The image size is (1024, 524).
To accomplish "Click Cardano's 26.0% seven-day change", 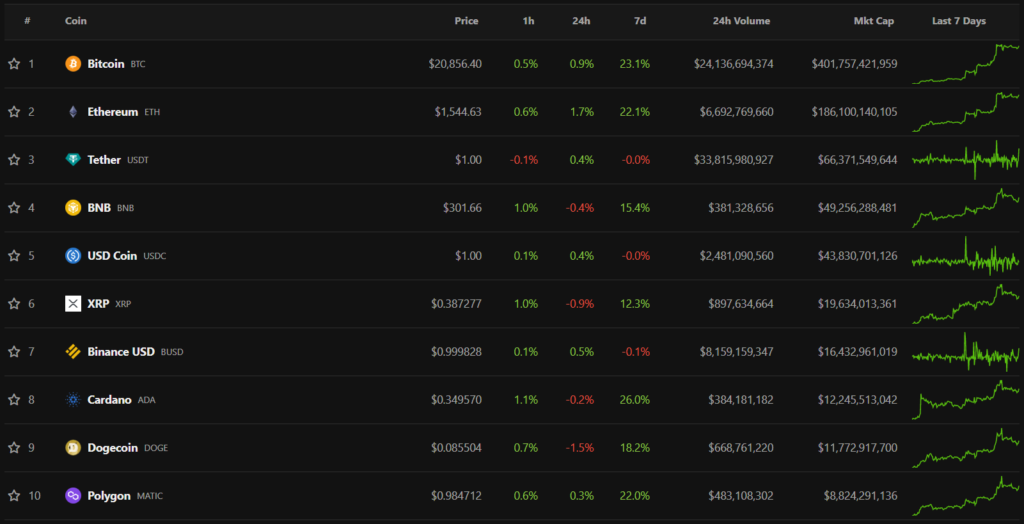I will [x=635, y=400].
